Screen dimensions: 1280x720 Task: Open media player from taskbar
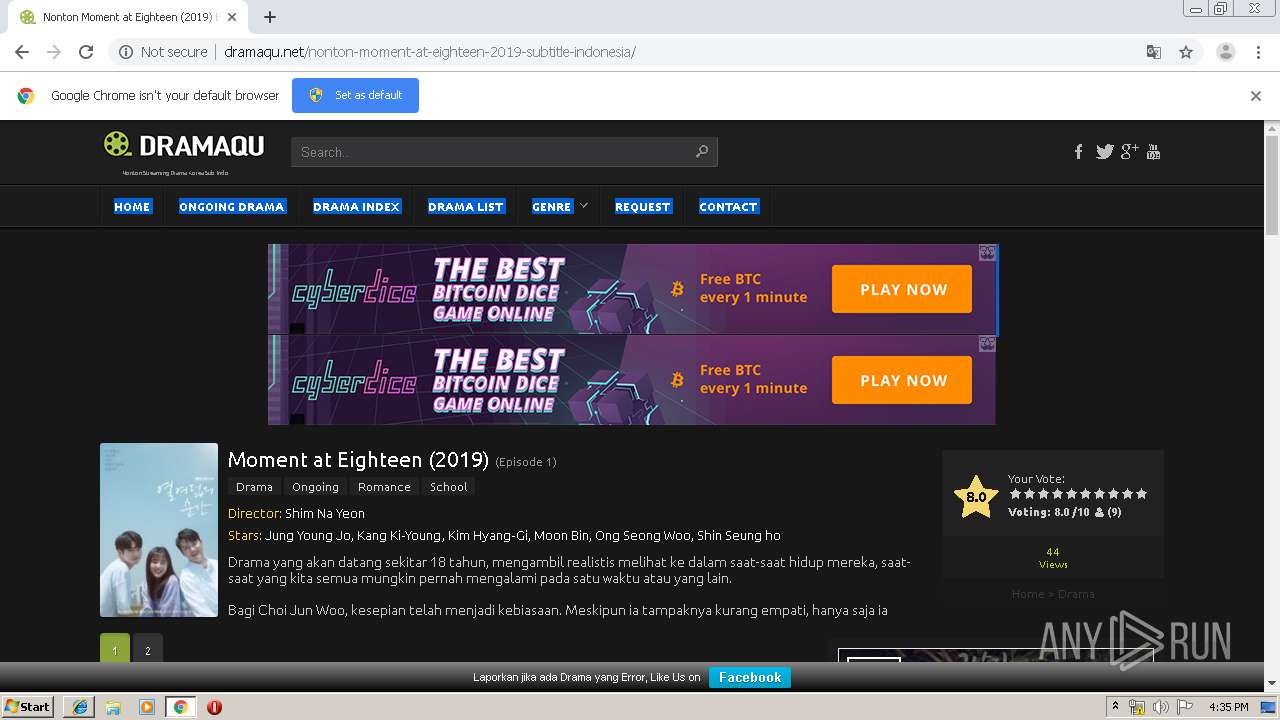coord(147,707)
